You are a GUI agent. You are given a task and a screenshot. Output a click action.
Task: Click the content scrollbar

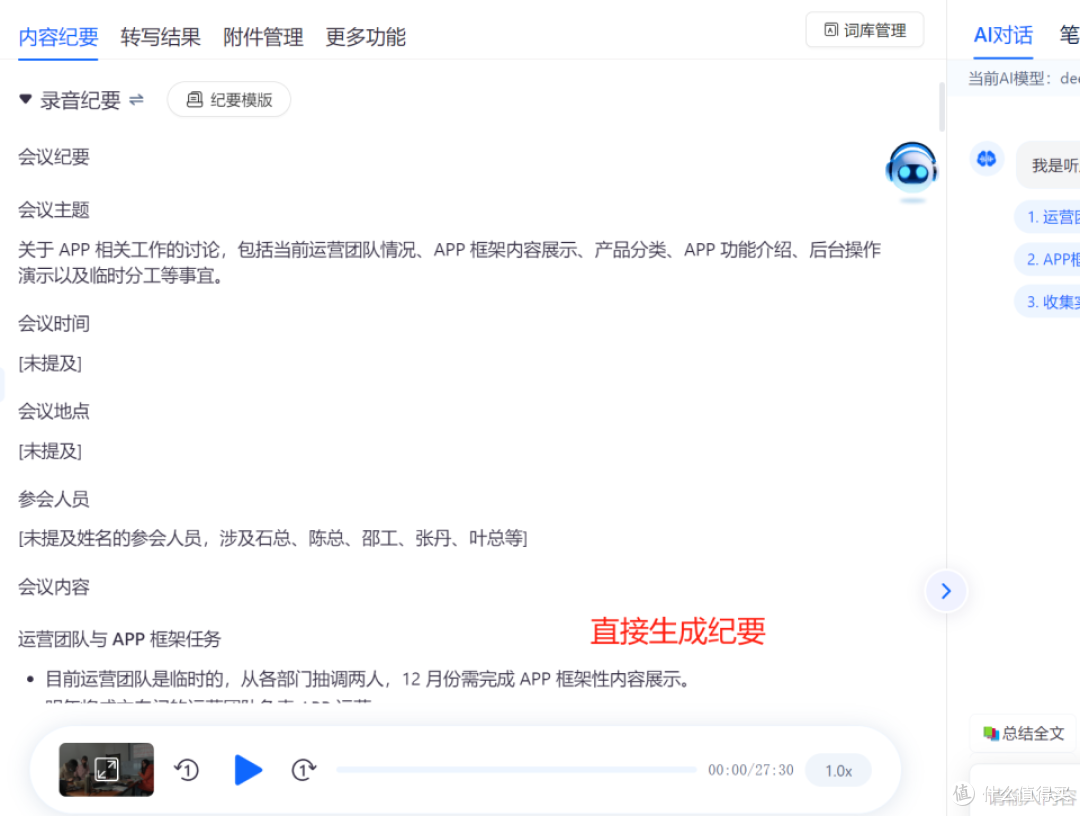[x=942, y=107]
